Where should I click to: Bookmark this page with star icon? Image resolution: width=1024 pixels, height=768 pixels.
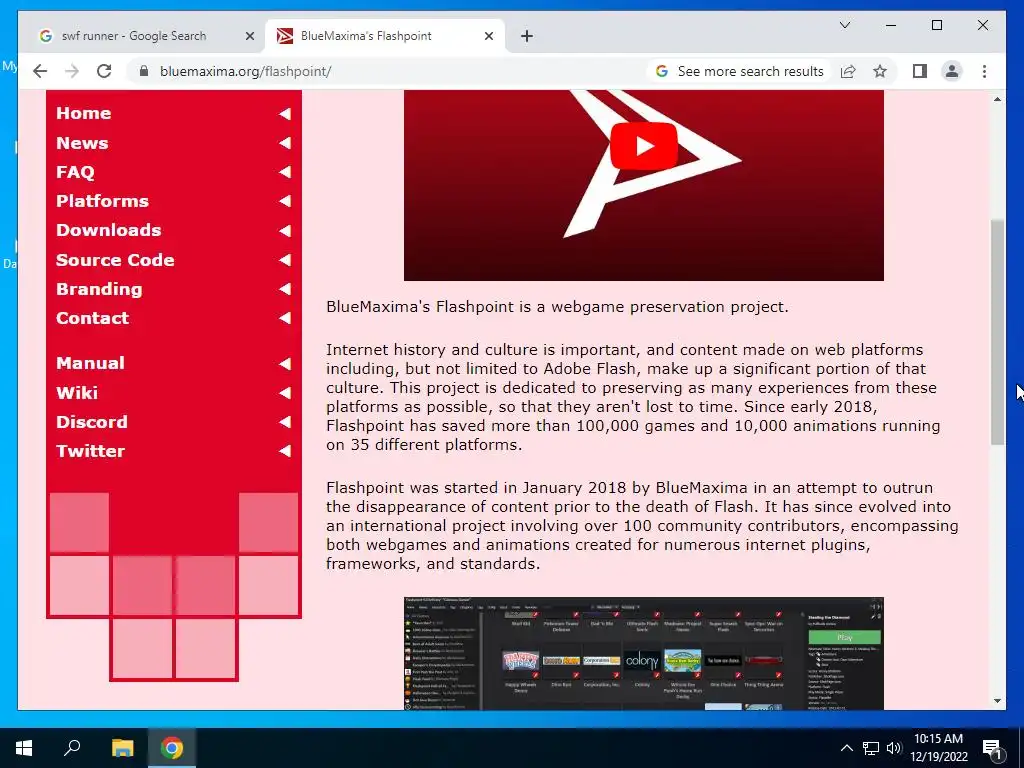(880, 71)
